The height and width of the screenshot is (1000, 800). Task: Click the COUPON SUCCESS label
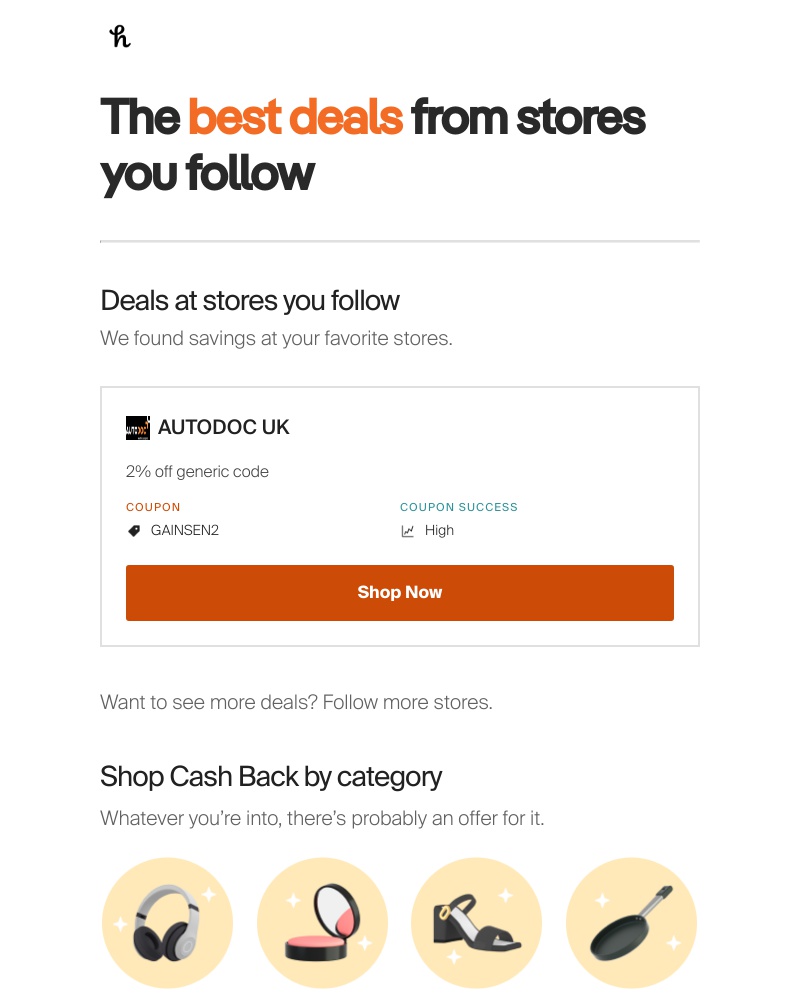point(458,507)
